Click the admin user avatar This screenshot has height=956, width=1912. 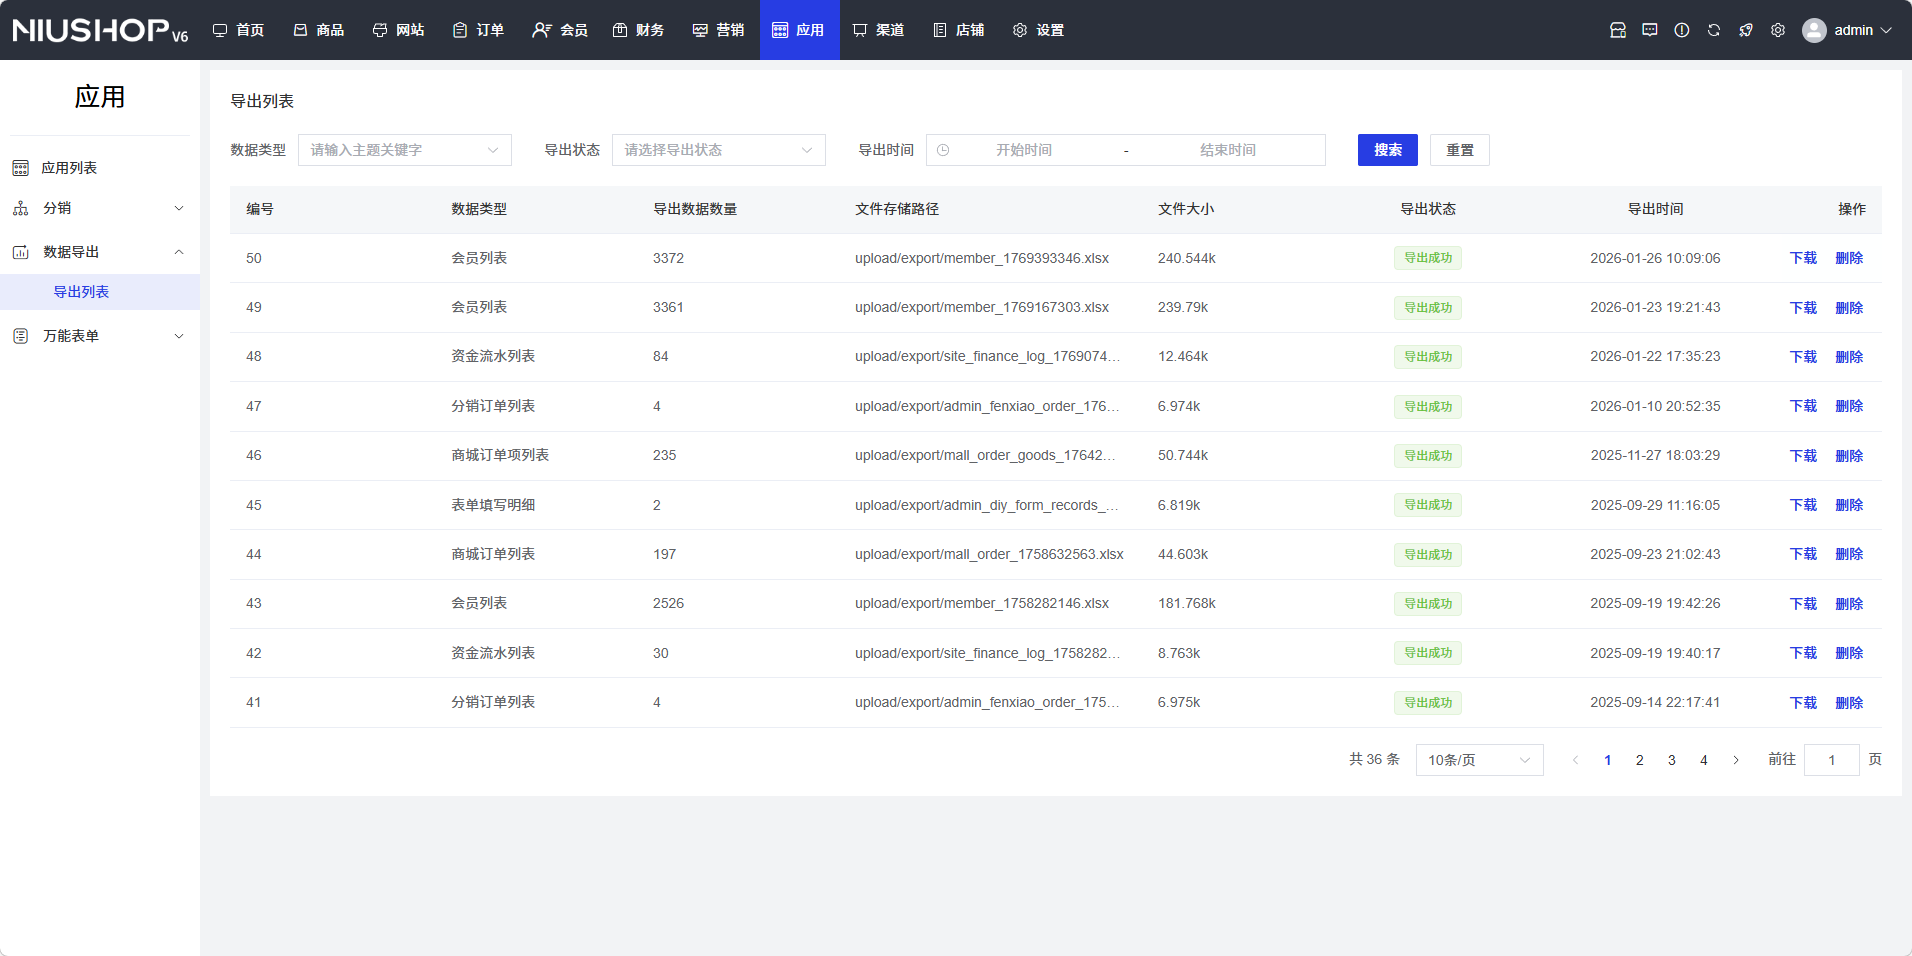pos(1814,30)
